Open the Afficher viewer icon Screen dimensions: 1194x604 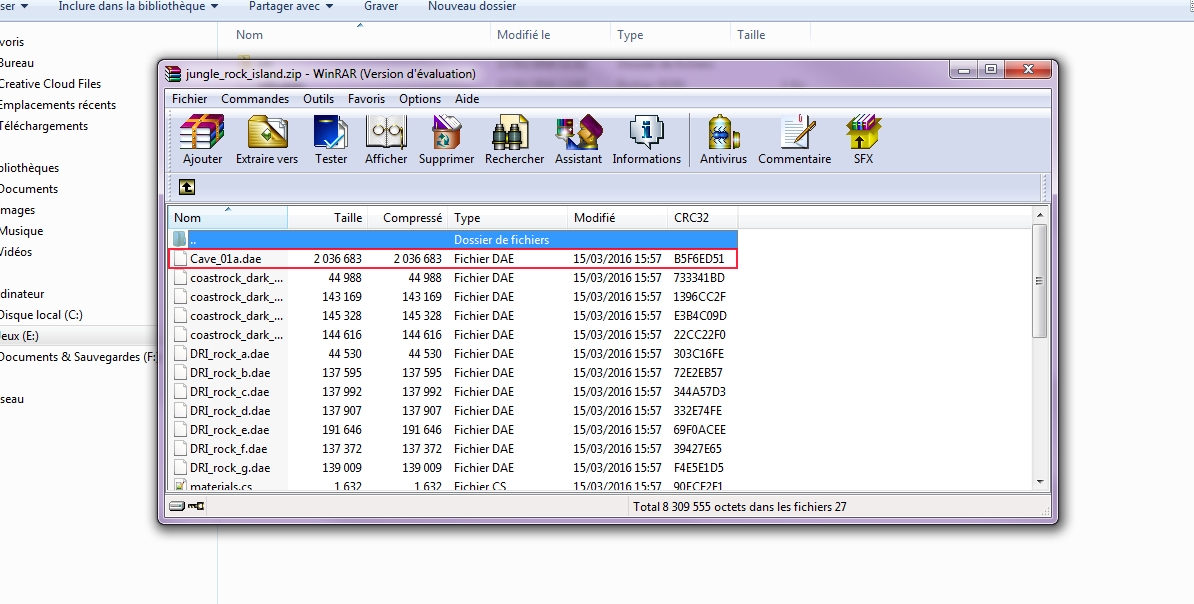click(x=386, y=133)
